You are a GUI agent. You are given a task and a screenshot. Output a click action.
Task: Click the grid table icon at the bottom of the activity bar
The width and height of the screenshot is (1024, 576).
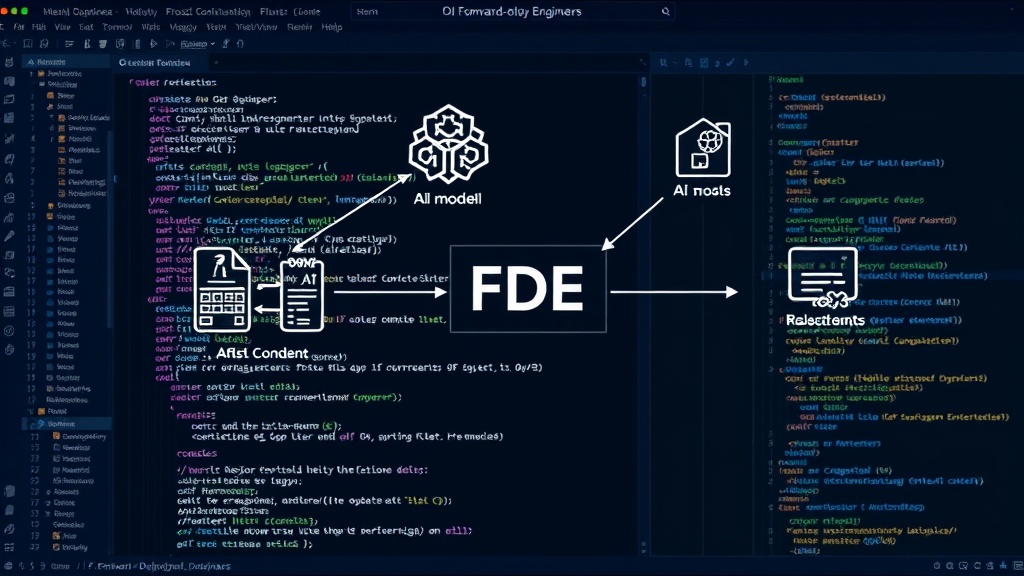click(x=9, y=547)
